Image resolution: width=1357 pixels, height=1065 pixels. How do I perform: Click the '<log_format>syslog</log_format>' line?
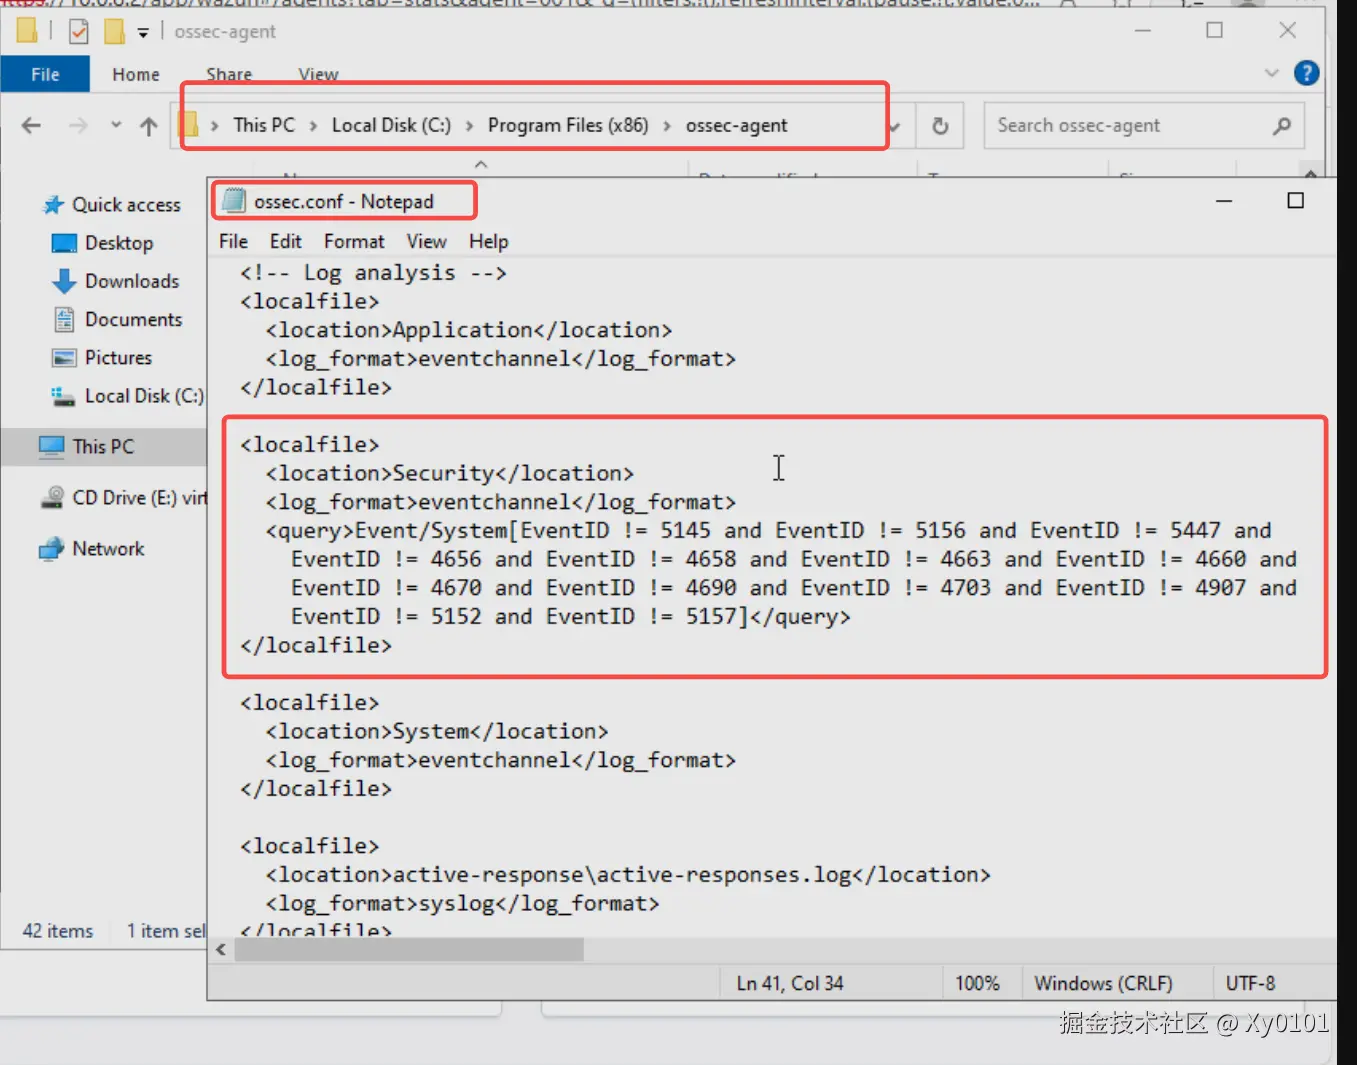tap(462, 903)
